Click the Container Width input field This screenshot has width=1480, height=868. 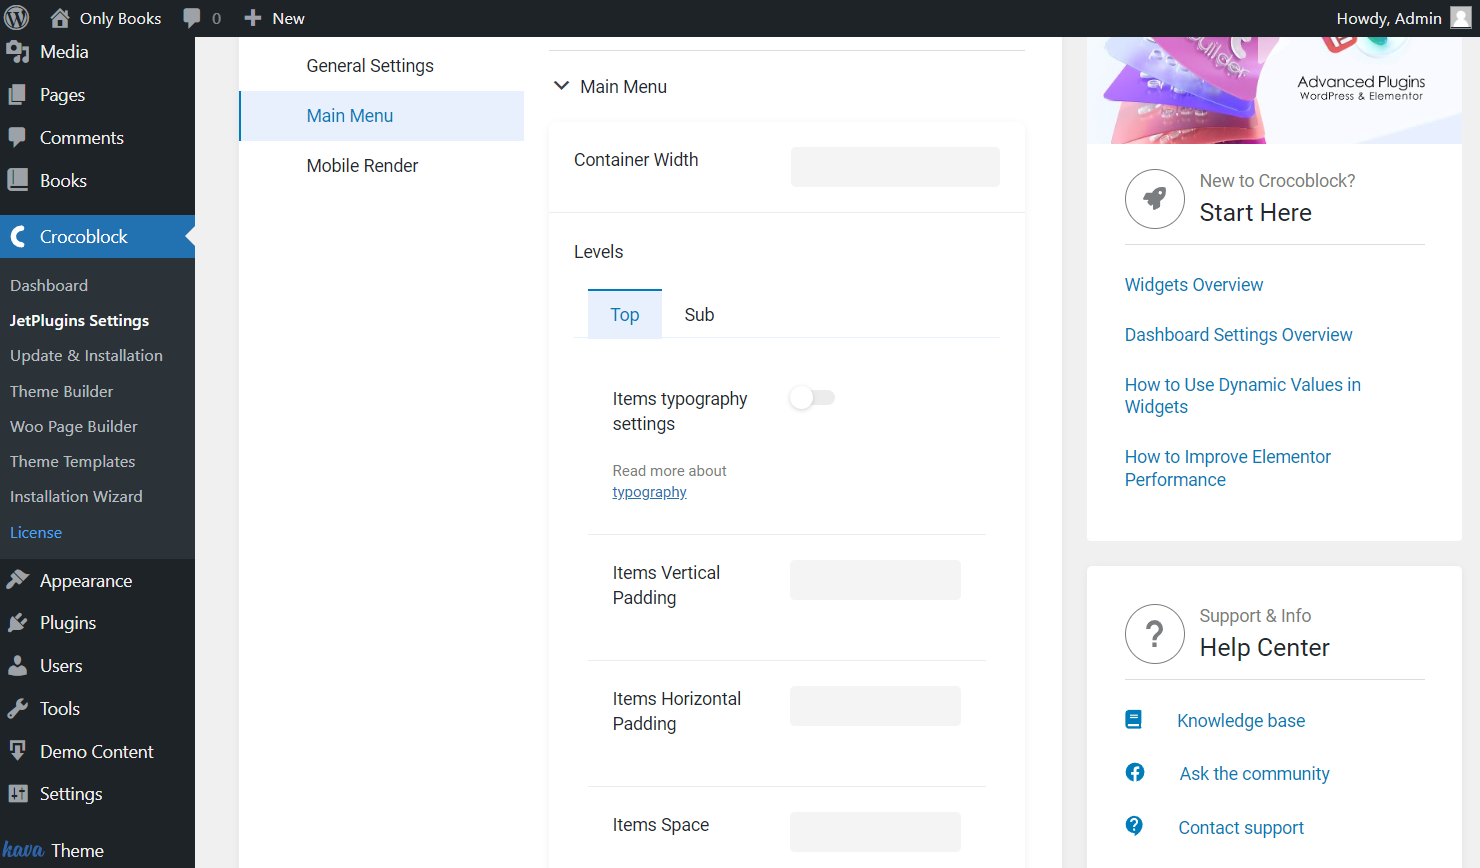tap(895, 167)
